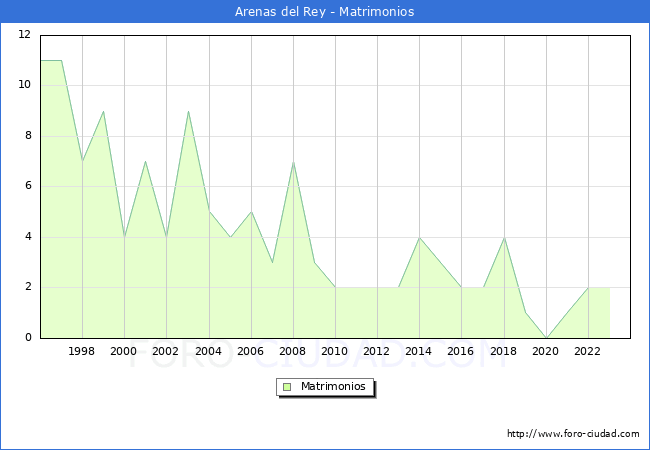Click the data peak at year 2014
The width and height of the screenshot is (650, 450).
419,237
